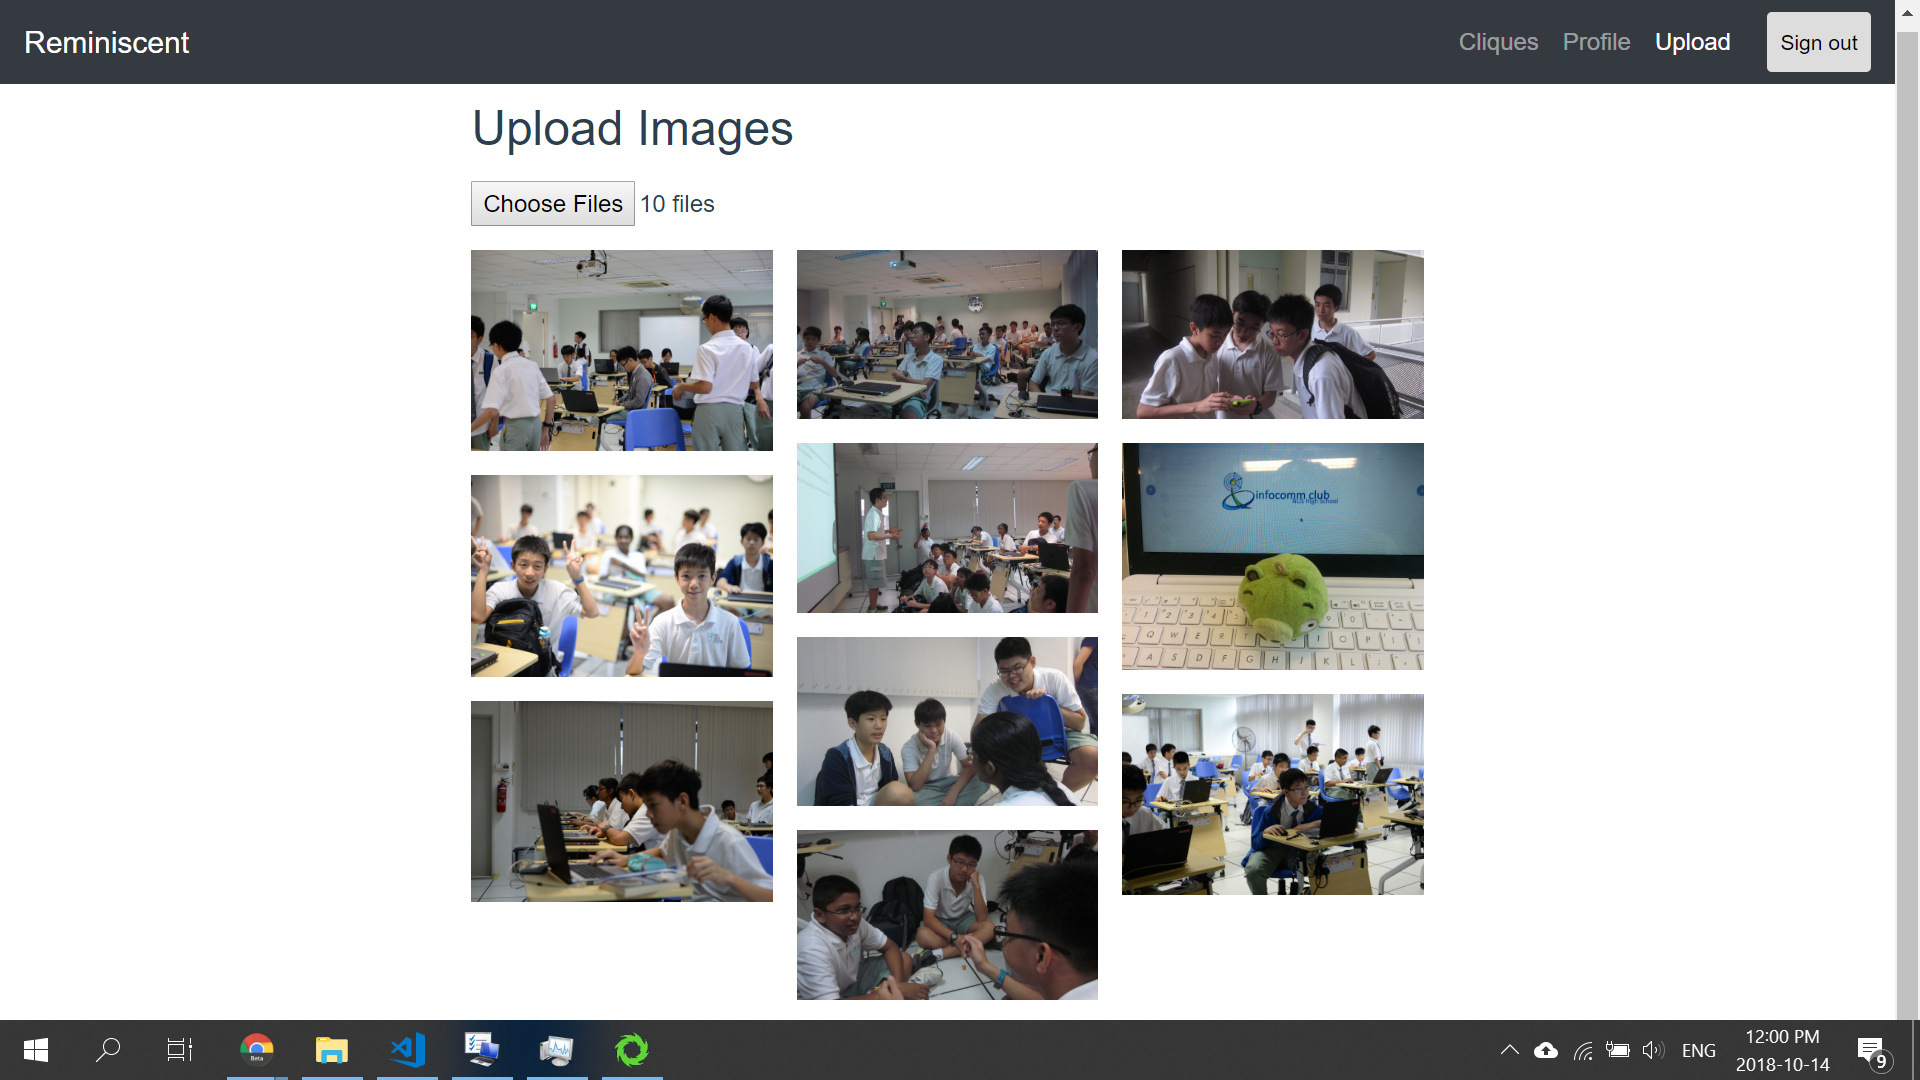The width and height of the screenshot is (1920, 1080).
Task: Open the Profile page
Action: pos(1596,42)
